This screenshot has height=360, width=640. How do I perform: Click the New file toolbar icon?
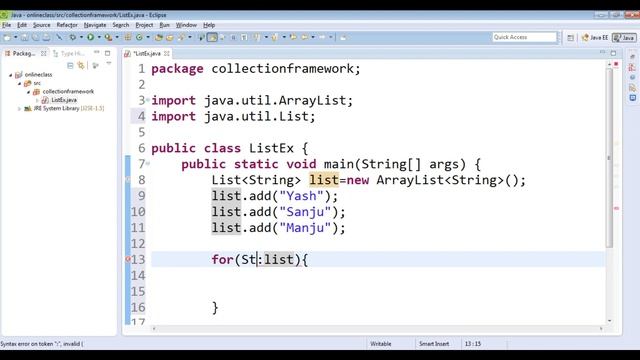coord(7,38)
